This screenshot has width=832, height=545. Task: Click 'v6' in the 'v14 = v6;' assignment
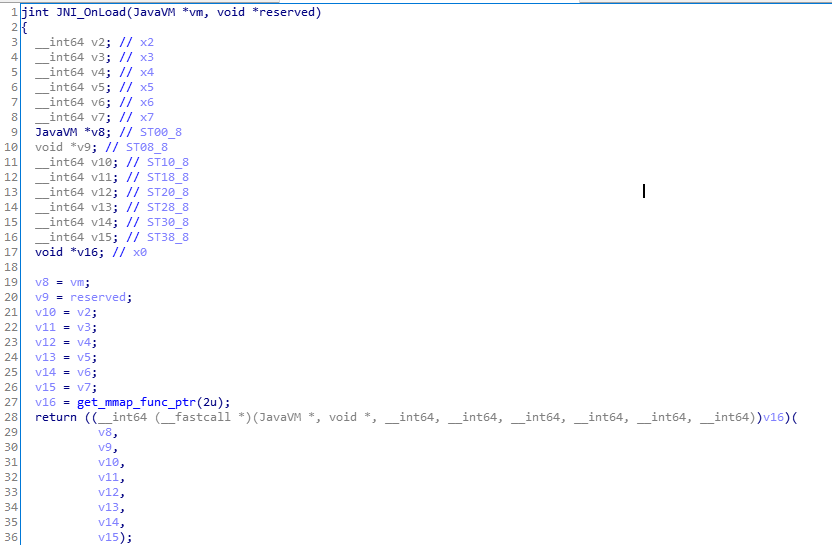(84, 372)
